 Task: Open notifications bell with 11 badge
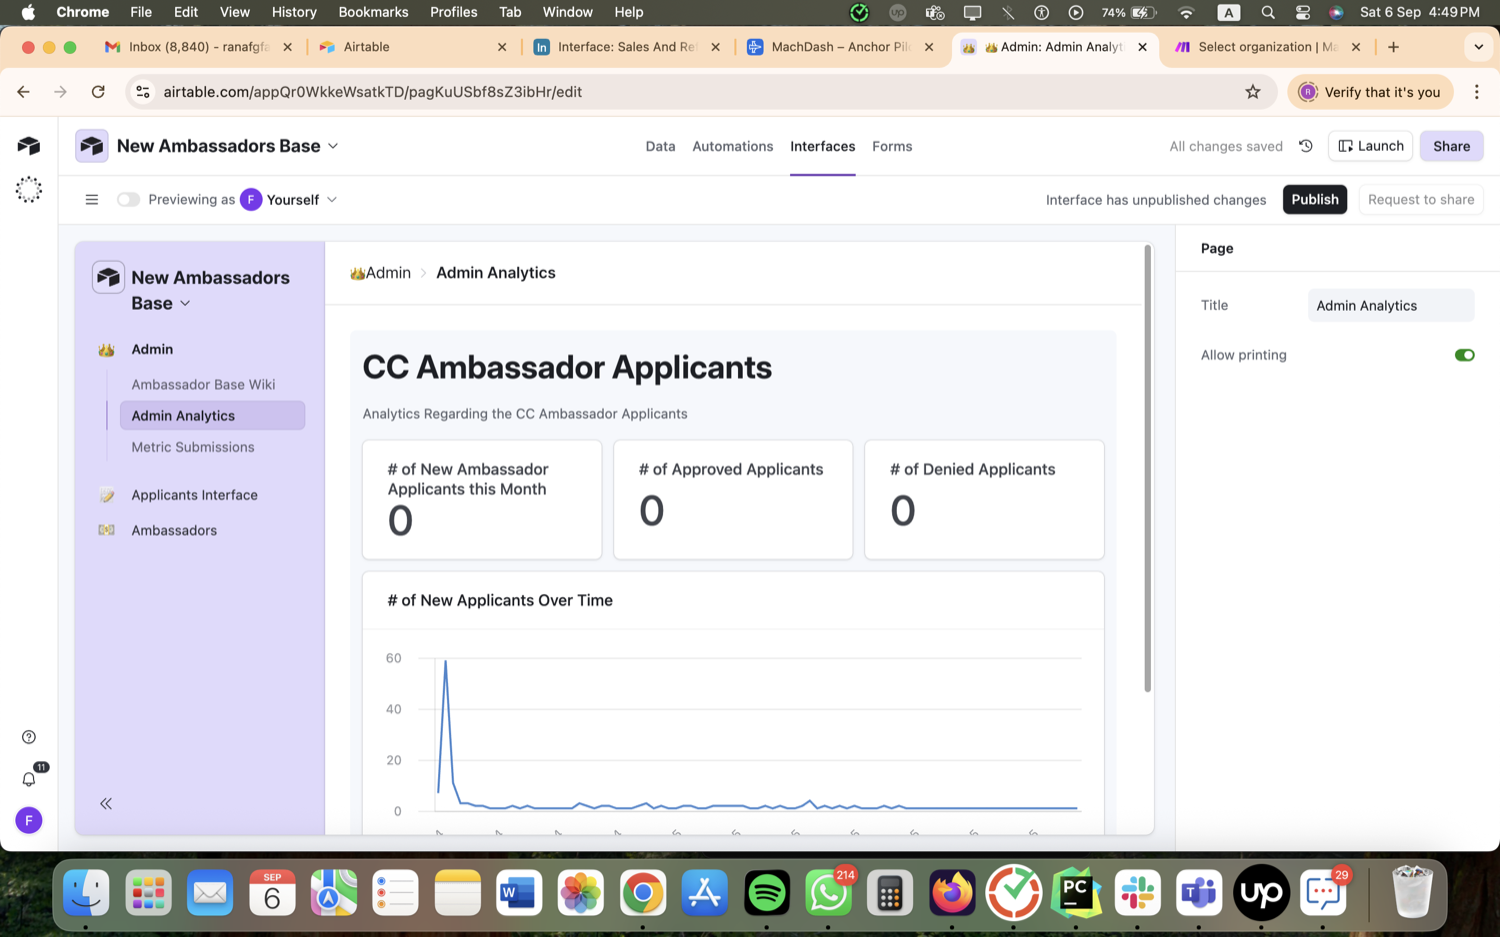click(x=29, y=779)
